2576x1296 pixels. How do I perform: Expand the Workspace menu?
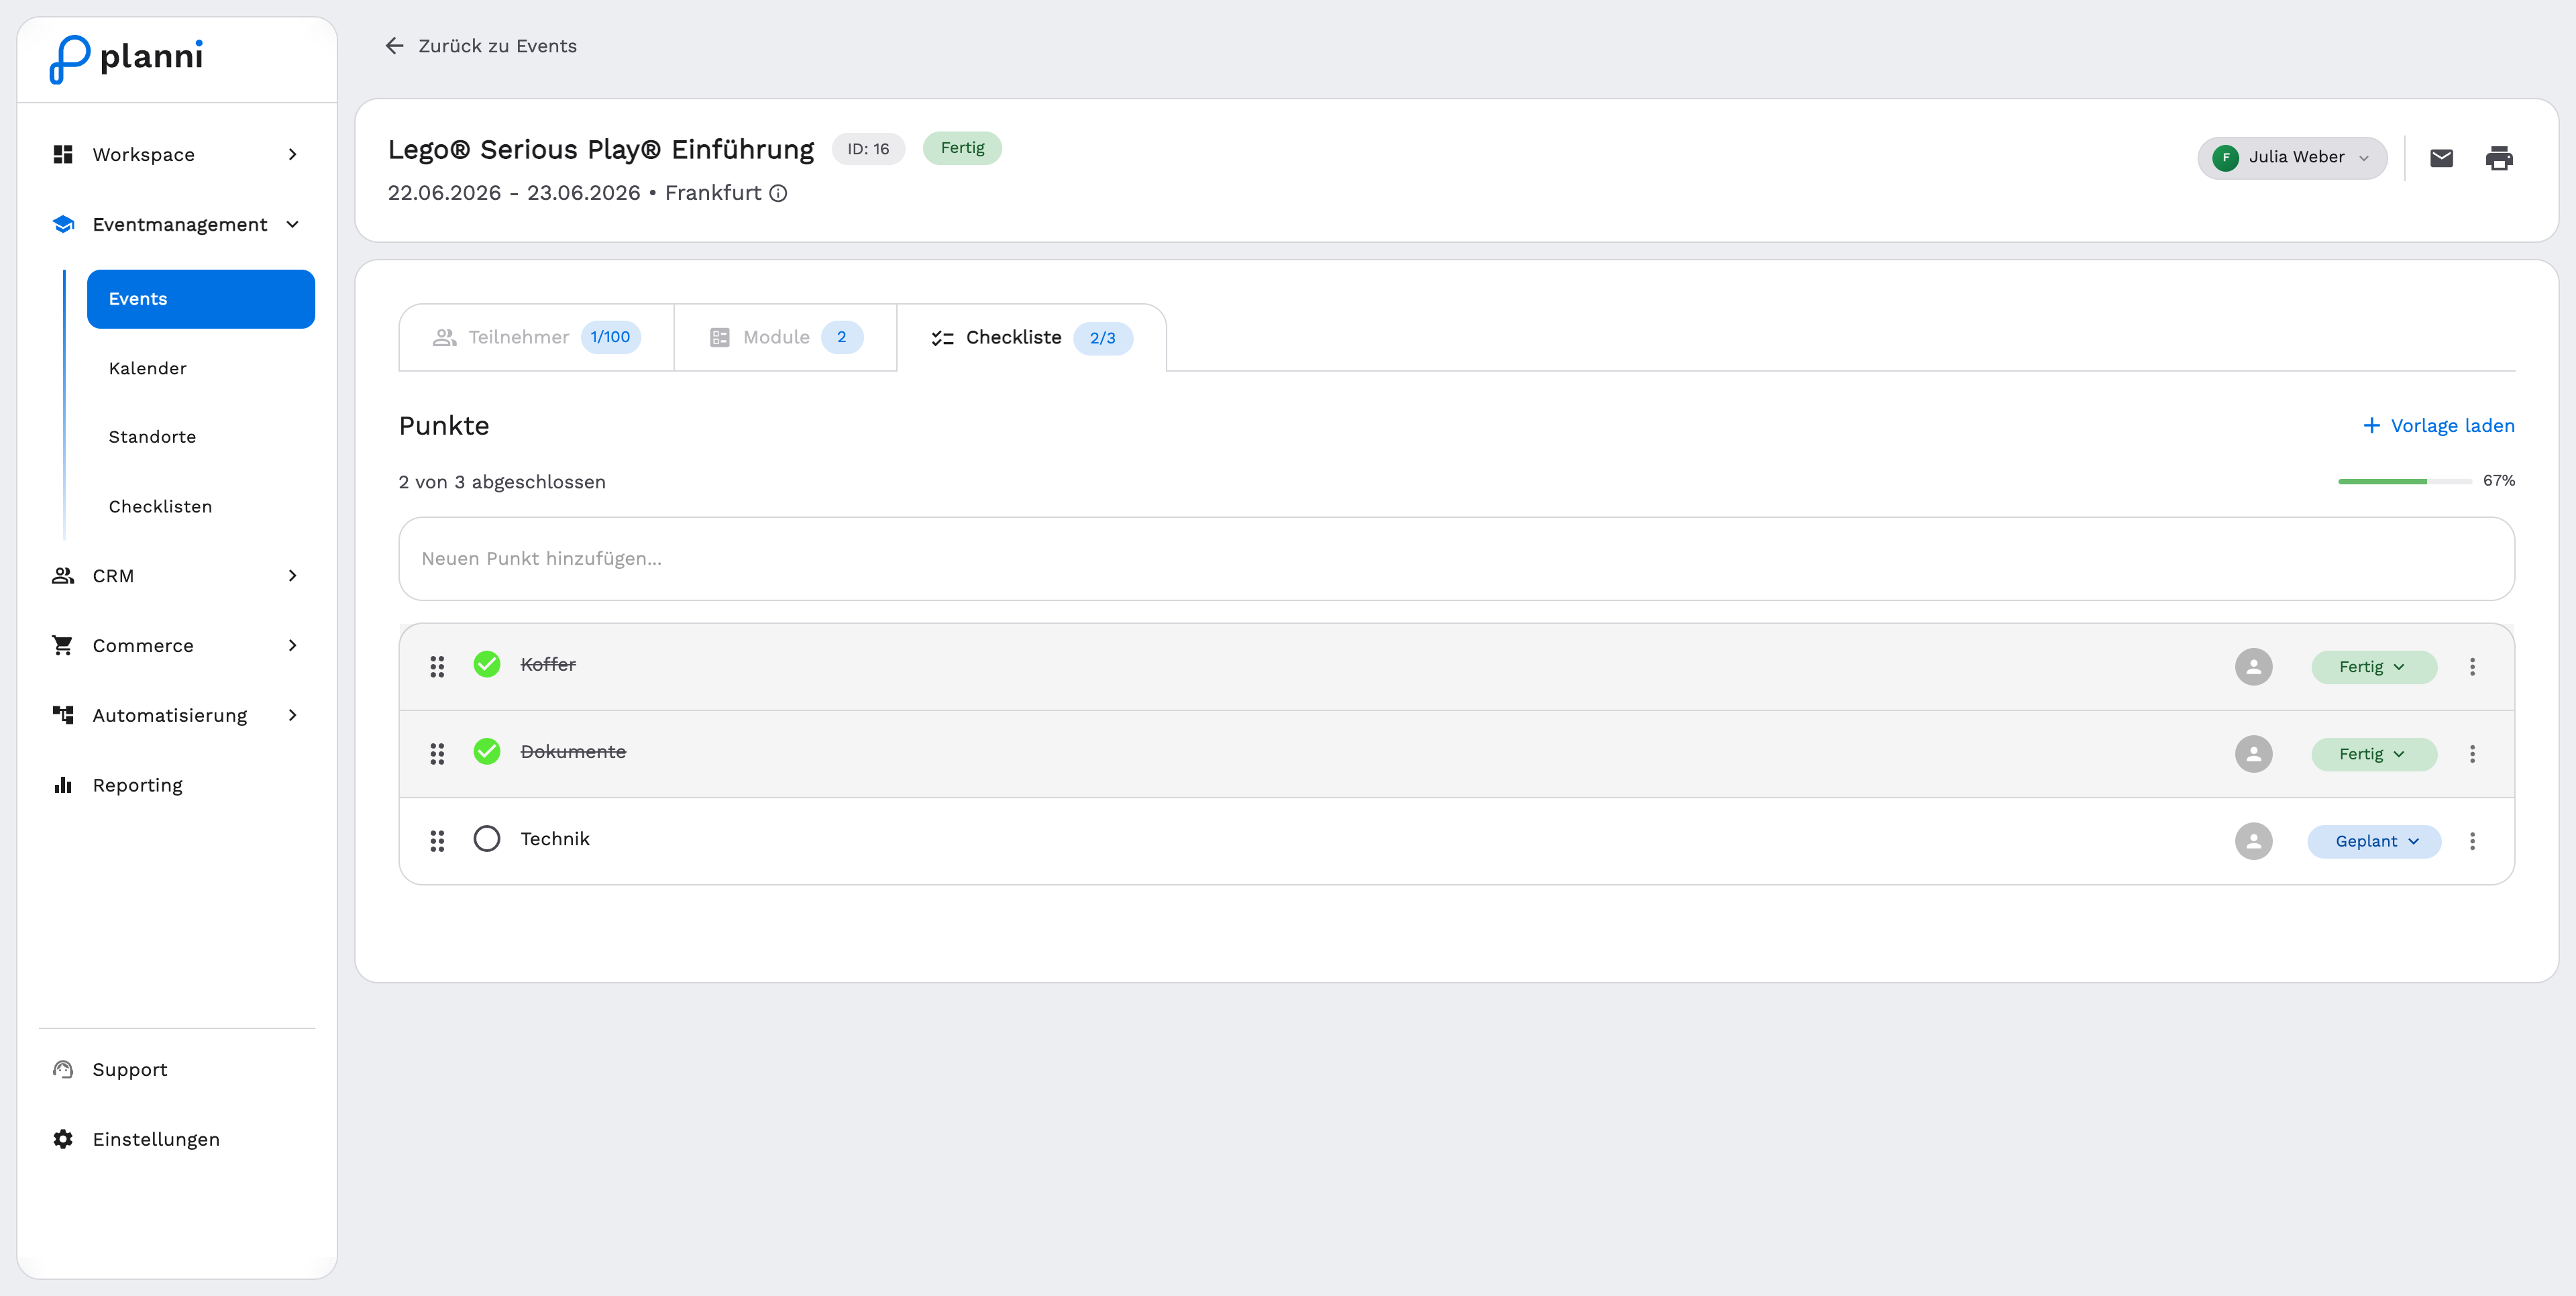pos(177,154)
